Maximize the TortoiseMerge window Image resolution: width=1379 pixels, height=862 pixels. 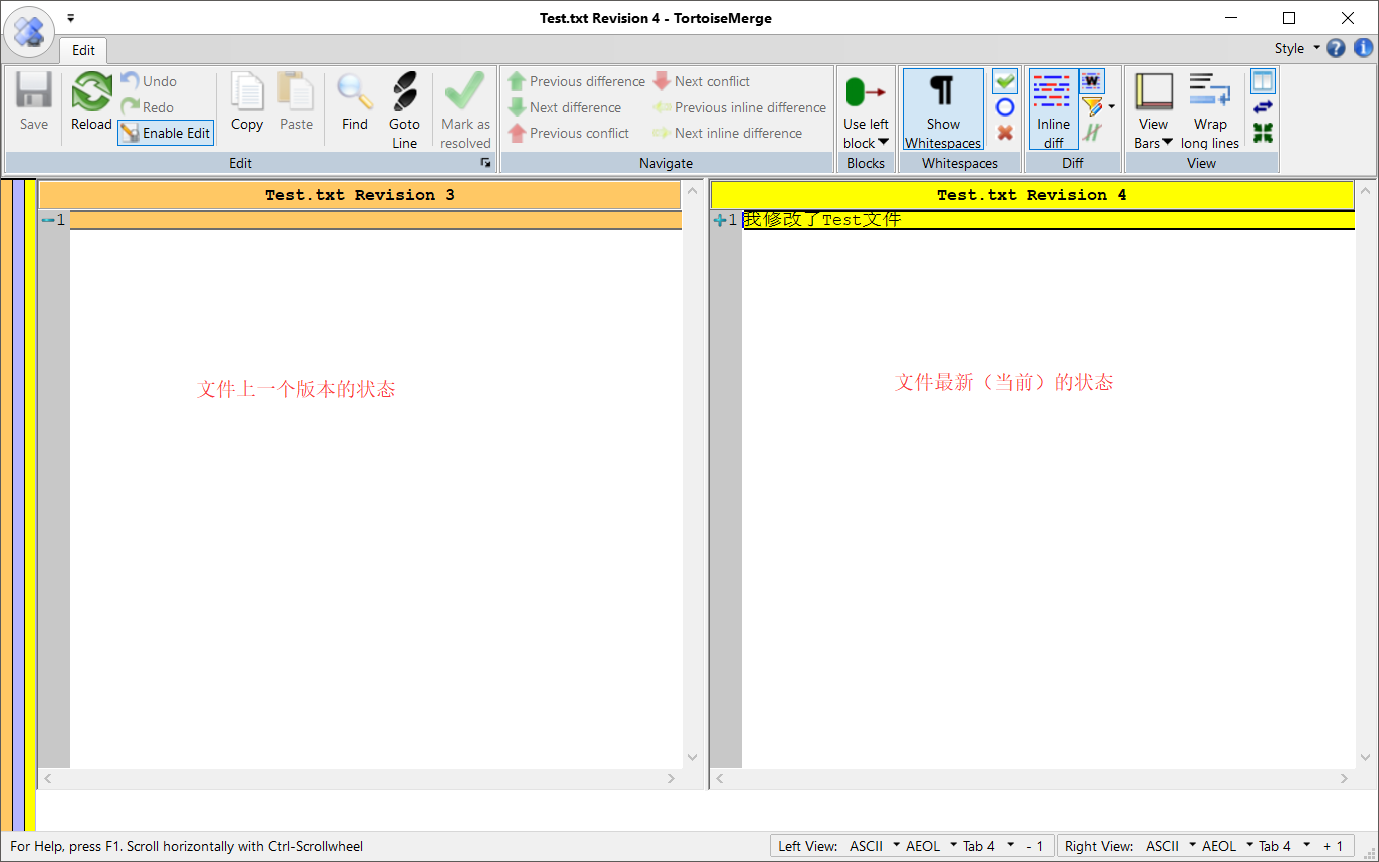(x=1289, y=18)
